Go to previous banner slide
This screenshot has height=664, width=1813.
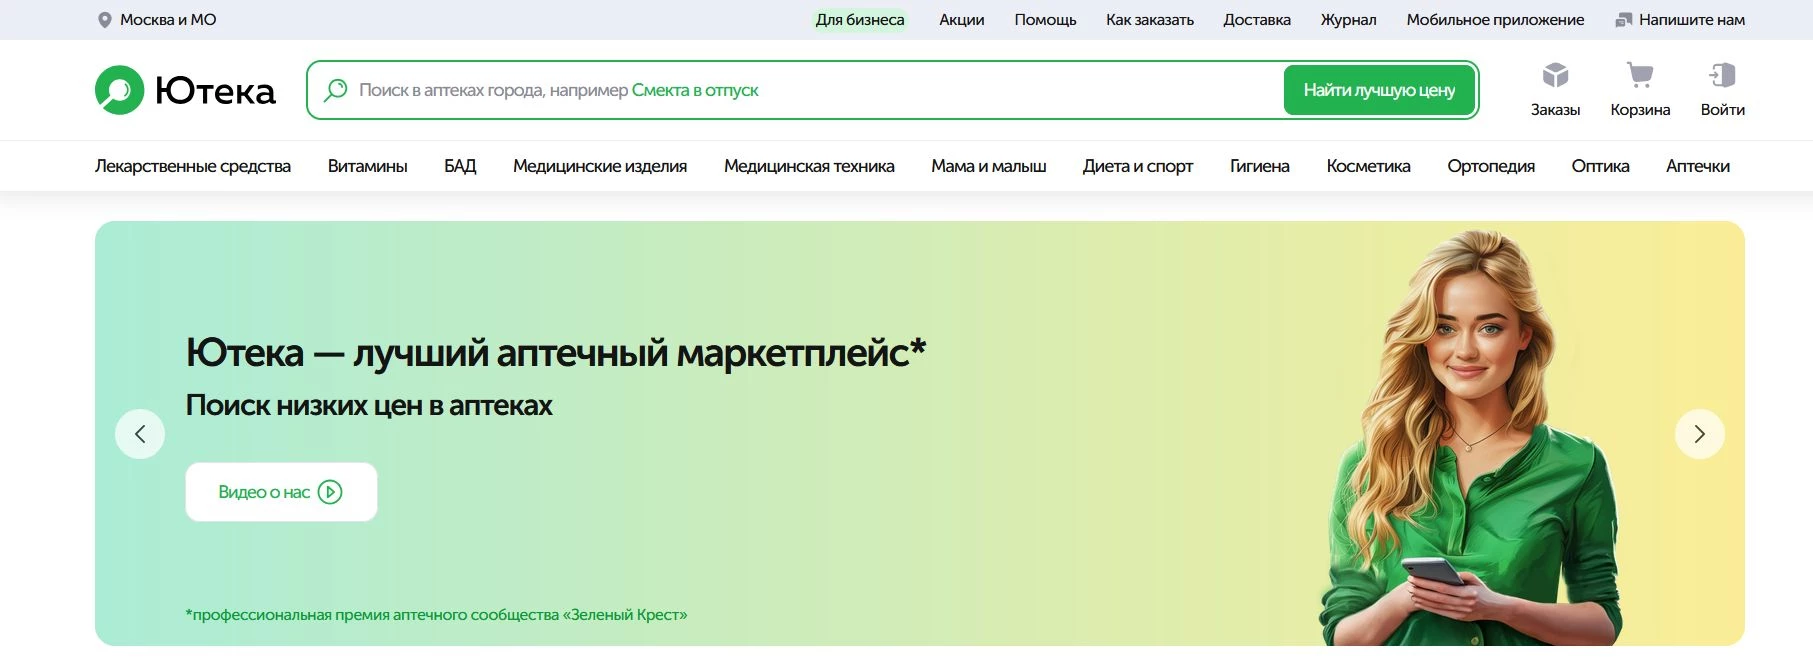coord(140,434)
